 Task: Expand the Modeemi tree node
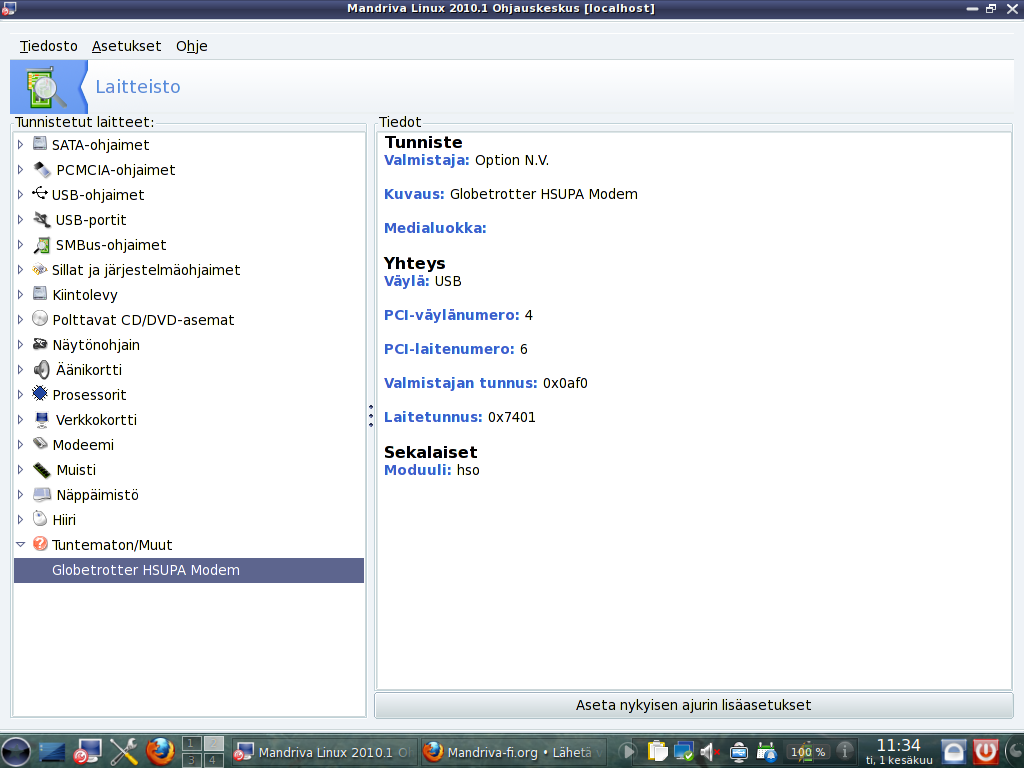[20, 445]
